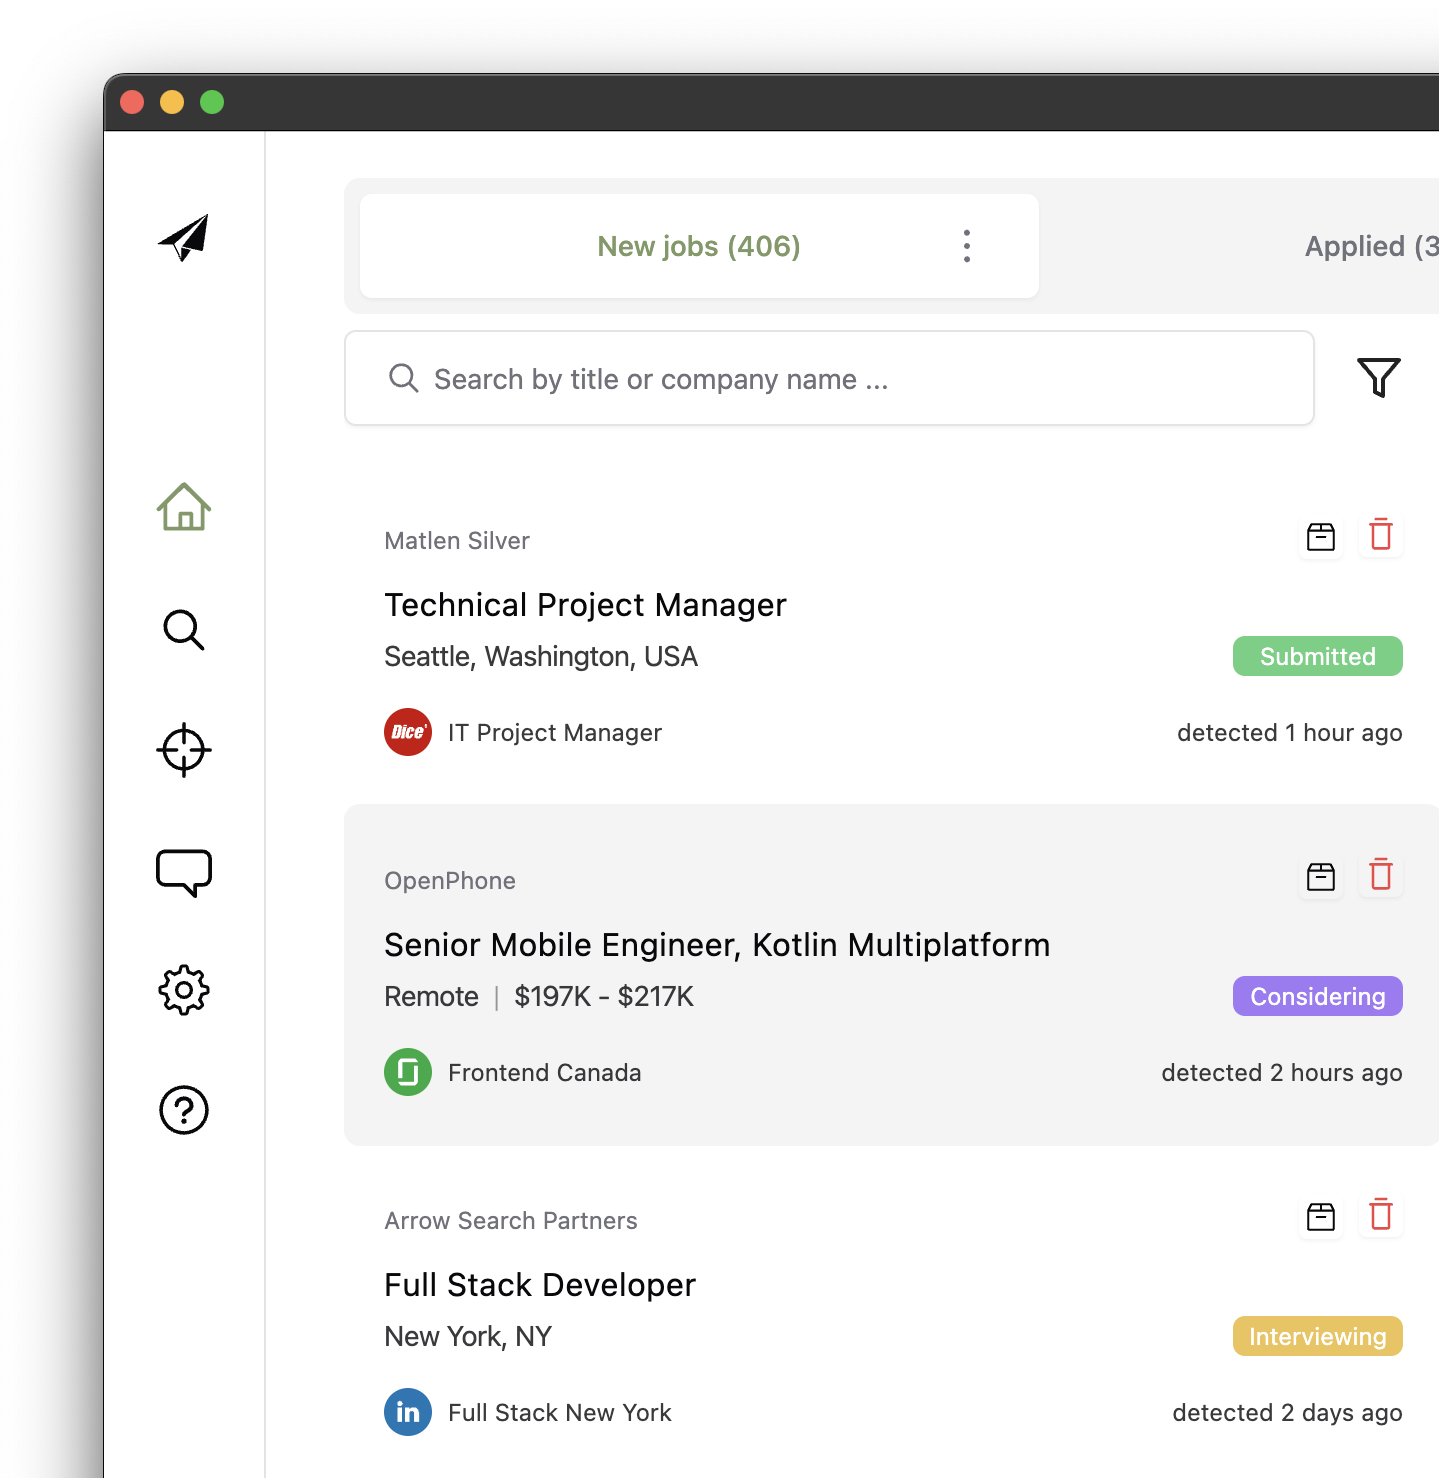Open help with the question mark icon
This screenshot has height=1478, width=1439.
point(182,1110)
